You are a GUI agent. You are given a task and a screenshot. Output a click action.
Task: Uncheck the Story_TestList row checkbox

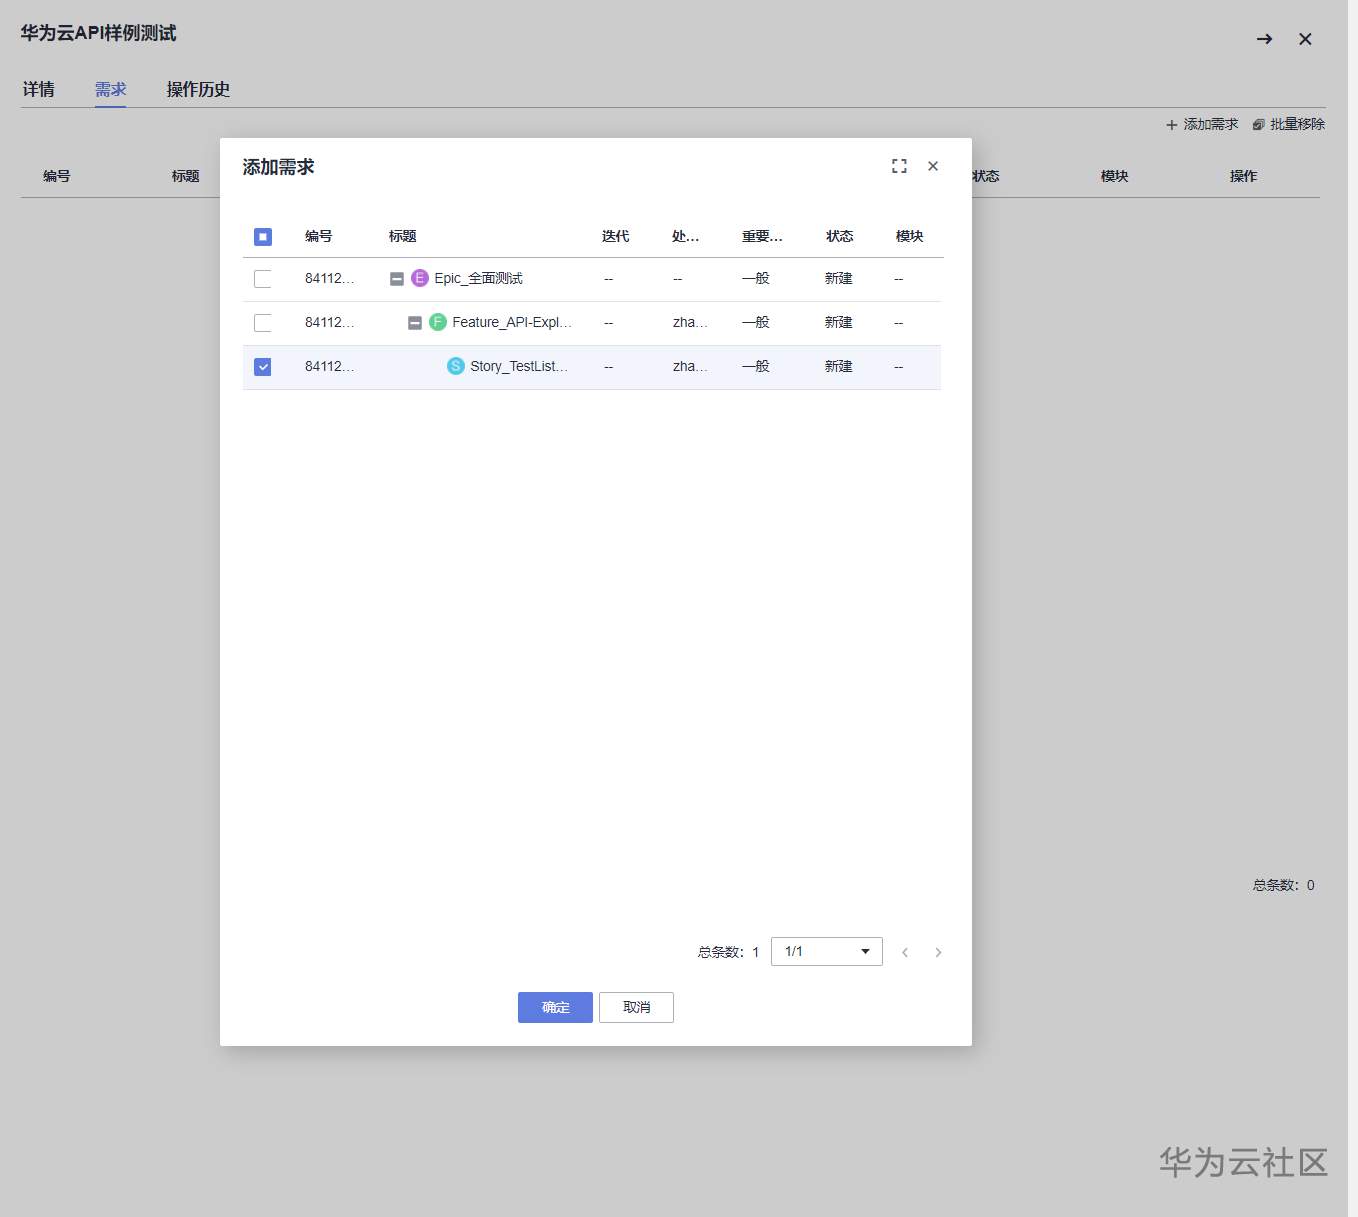click(263, 367)
